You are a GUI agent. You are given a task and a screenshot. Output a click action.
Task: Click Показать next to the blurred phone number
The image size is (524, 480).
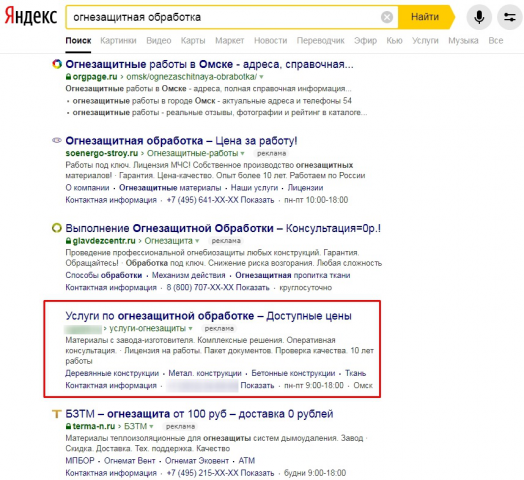click(x=257, y=385)
